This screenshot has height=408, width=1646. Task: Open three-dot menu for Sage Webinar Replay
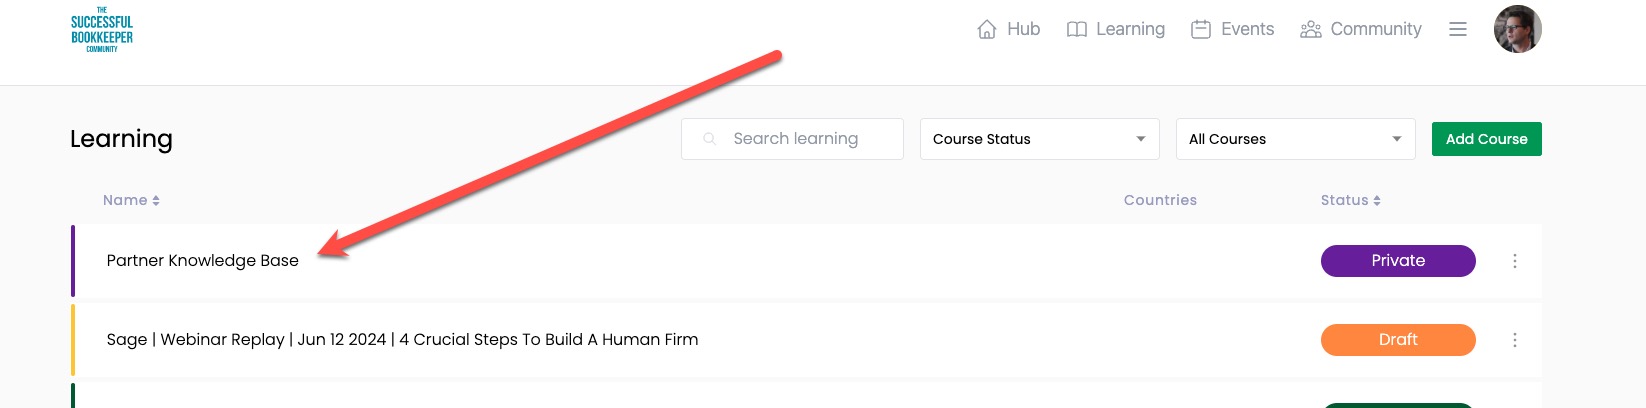(x=1514, y=340)
